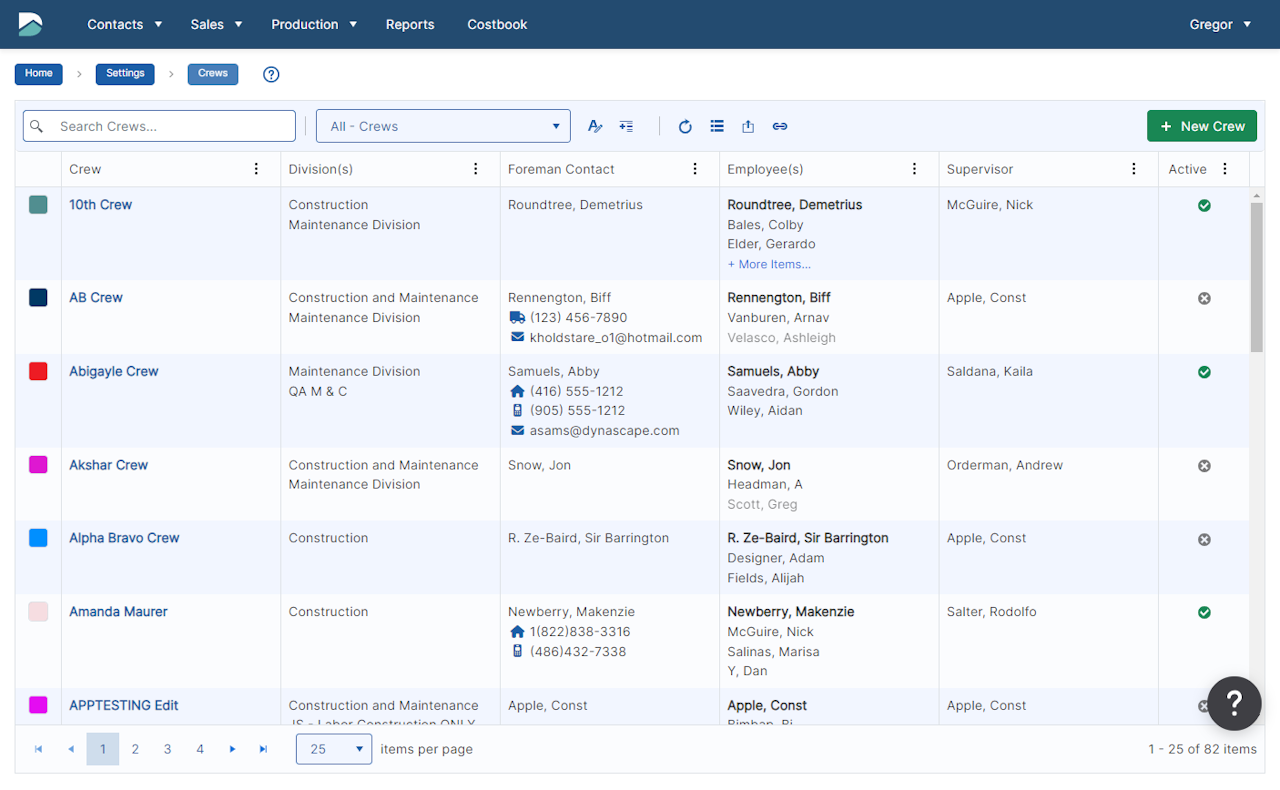
Task: Open the help question mark beside Crews breadcrumb
Action: (271, 74)
